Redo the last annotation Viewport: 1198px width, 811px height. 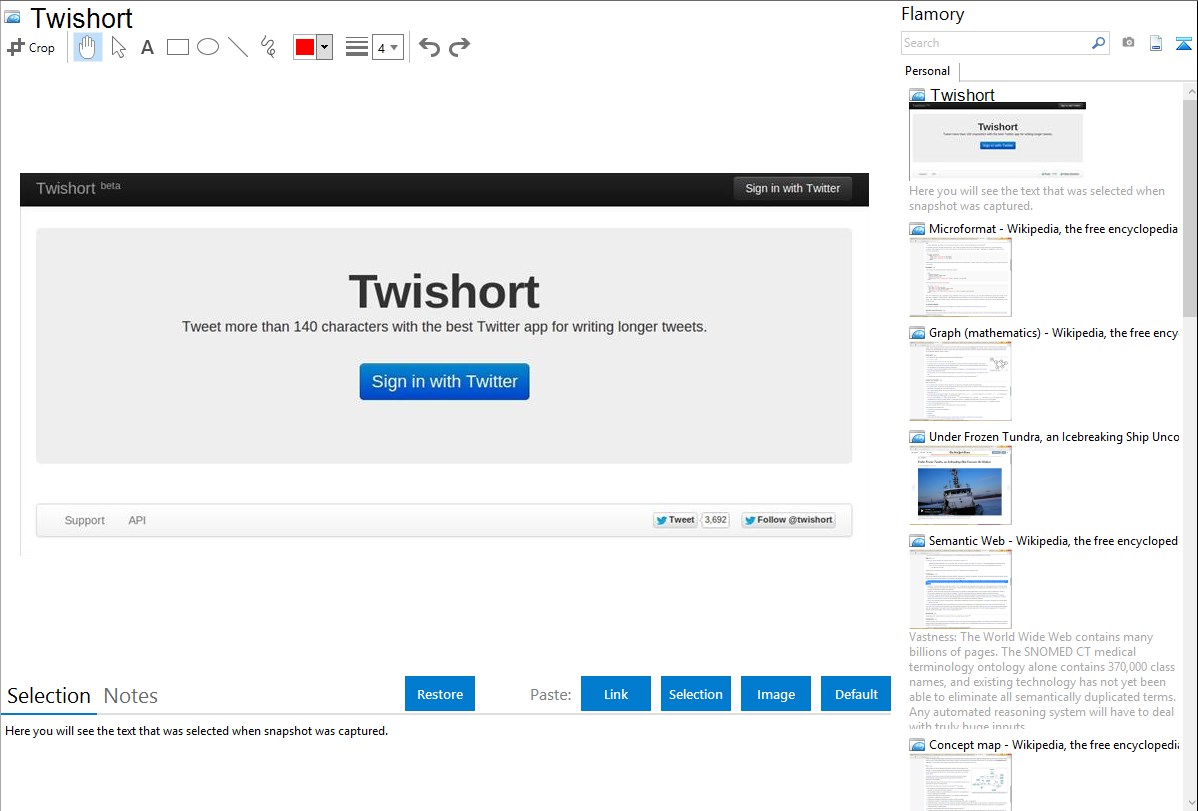click(459, 47)
